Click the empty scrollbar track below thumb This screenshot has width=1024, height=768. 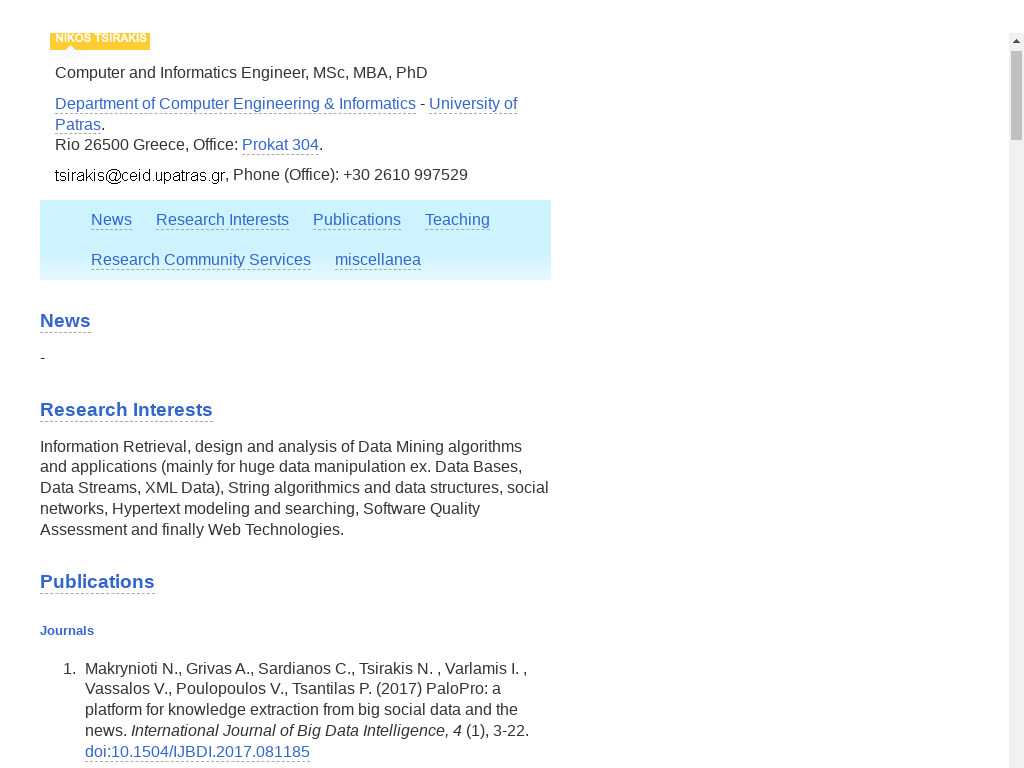coord(1016,450)
